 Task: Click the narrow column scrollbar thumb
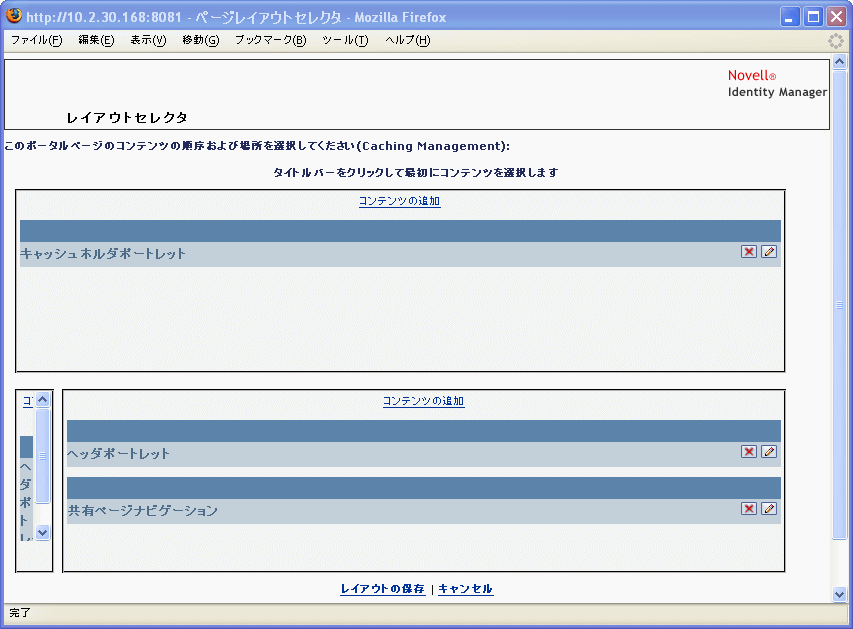pos(42,456)
